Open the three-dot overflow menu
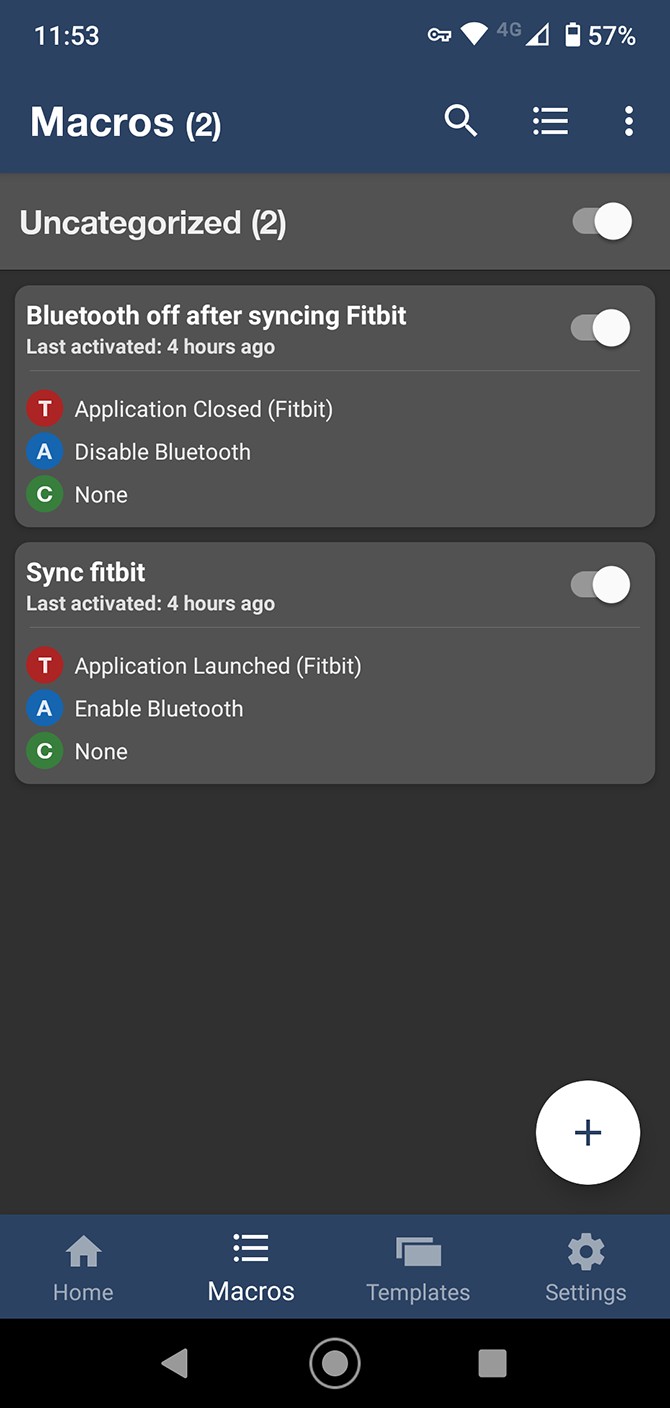The width and height of the screenshot is (670, 1408). pyautogui.click(x=629, y=121)
